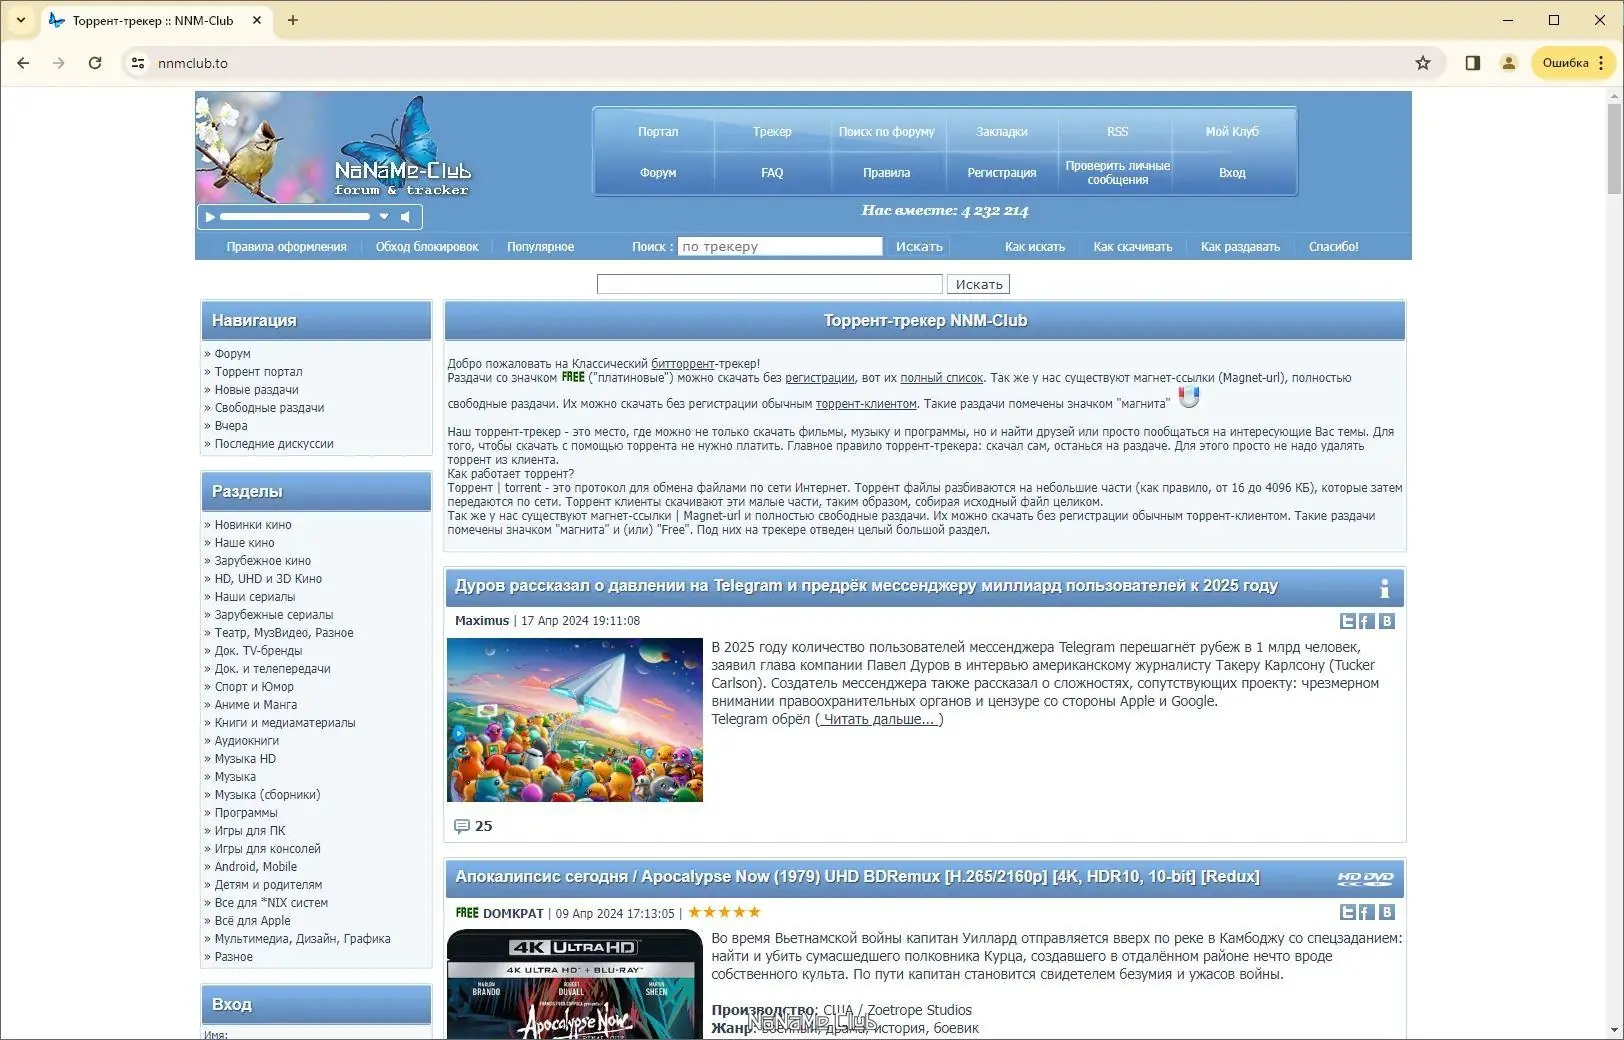Share the Telegram news post on Facebook

[1366, 621]
